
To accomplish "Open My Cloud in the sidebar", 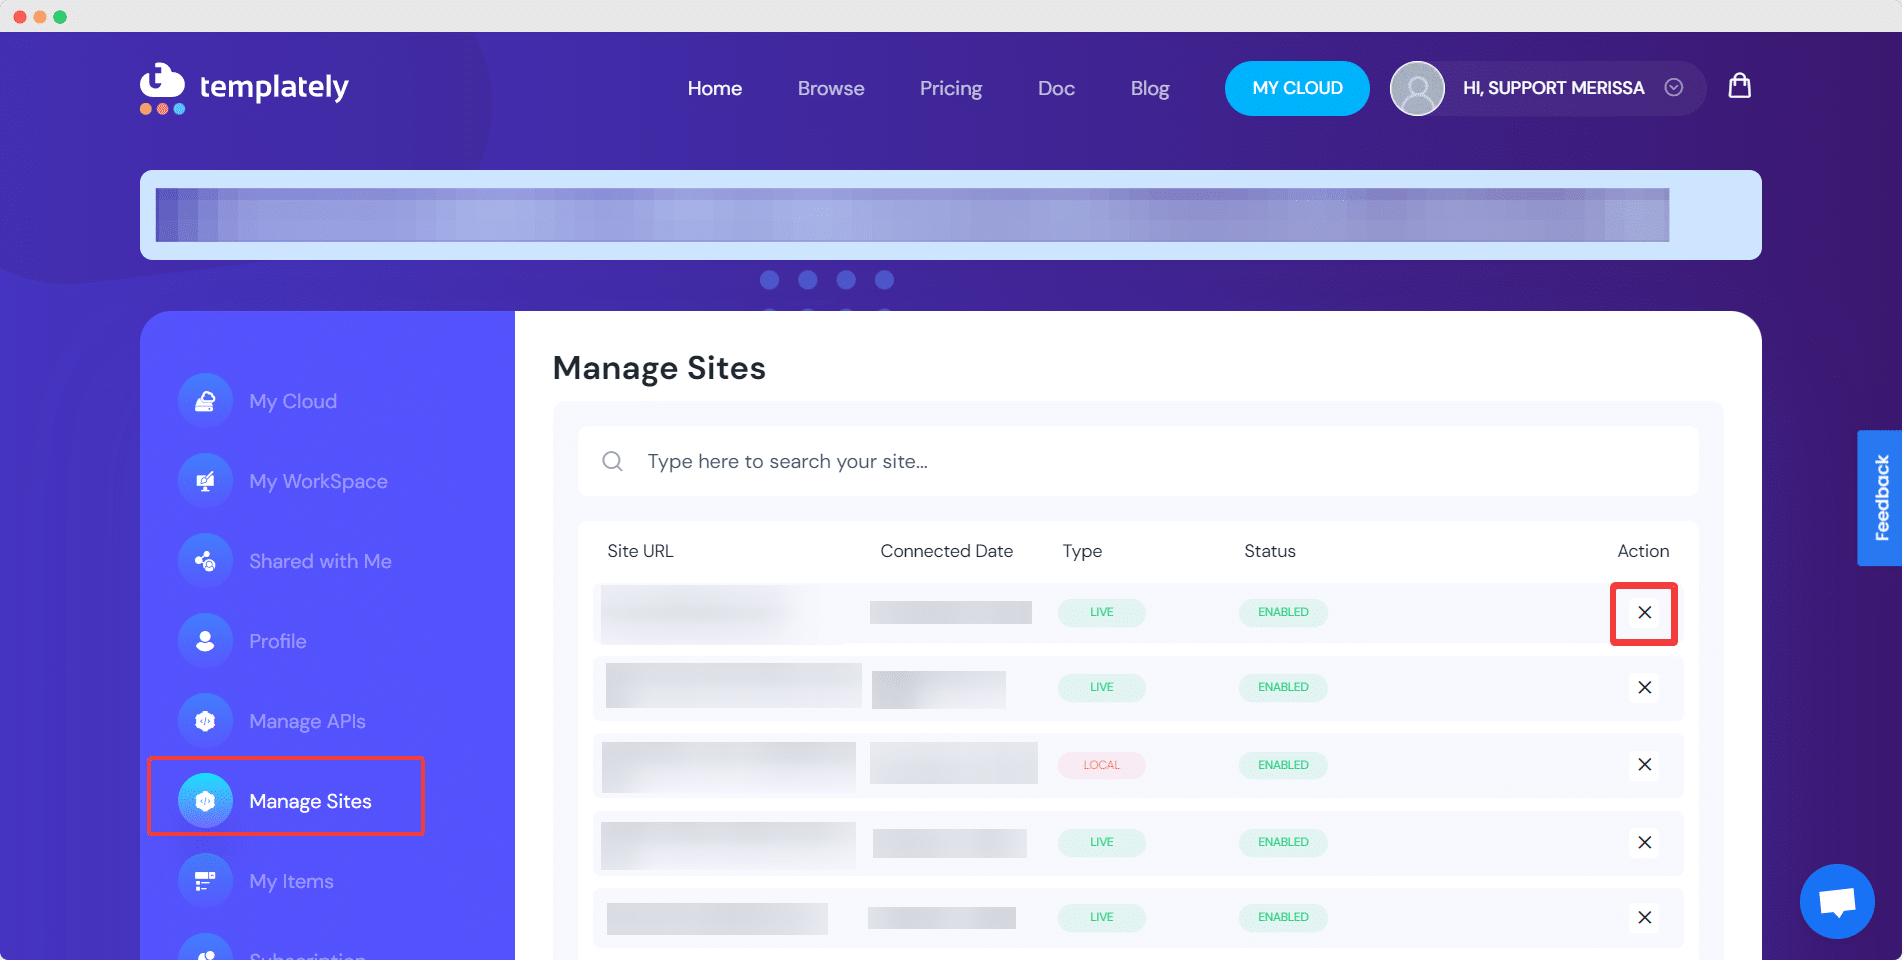I will point(293,401).
